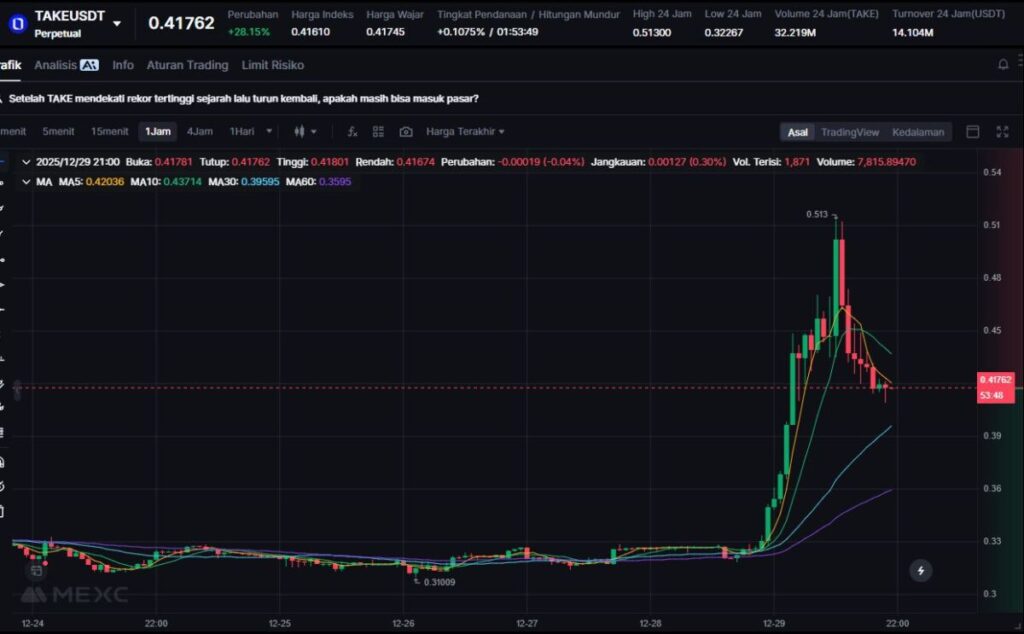Click the chart panel window layout icon

click(972, 132)
